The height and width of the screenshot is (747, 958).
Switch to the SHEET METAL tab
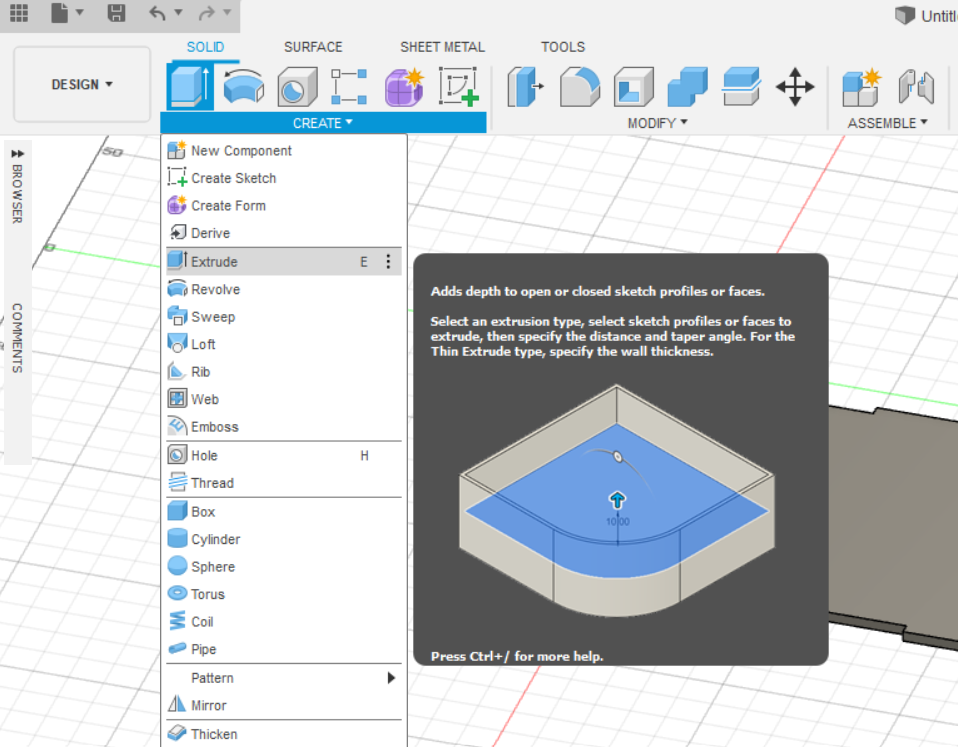(x=442, y=47)
